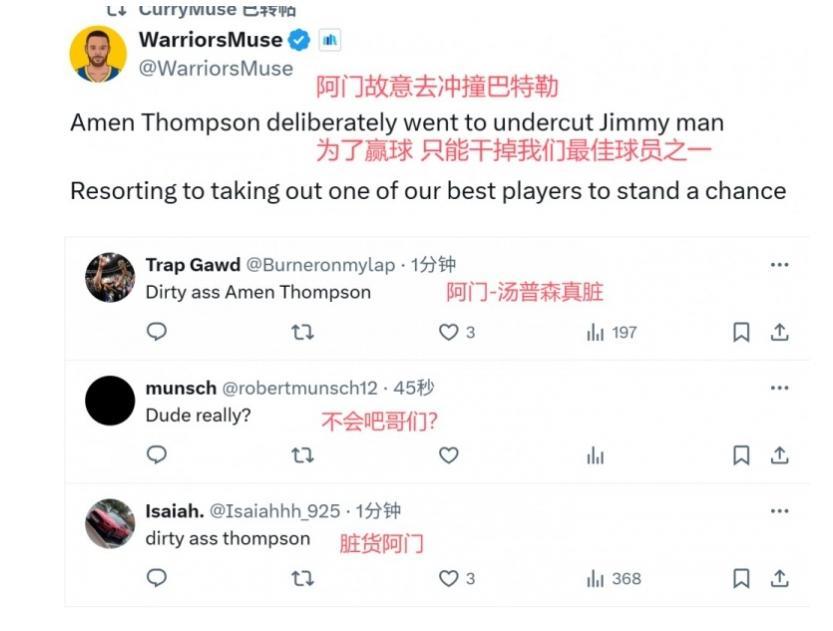Open @Burneronmylap profile handle

pos(320,265)
